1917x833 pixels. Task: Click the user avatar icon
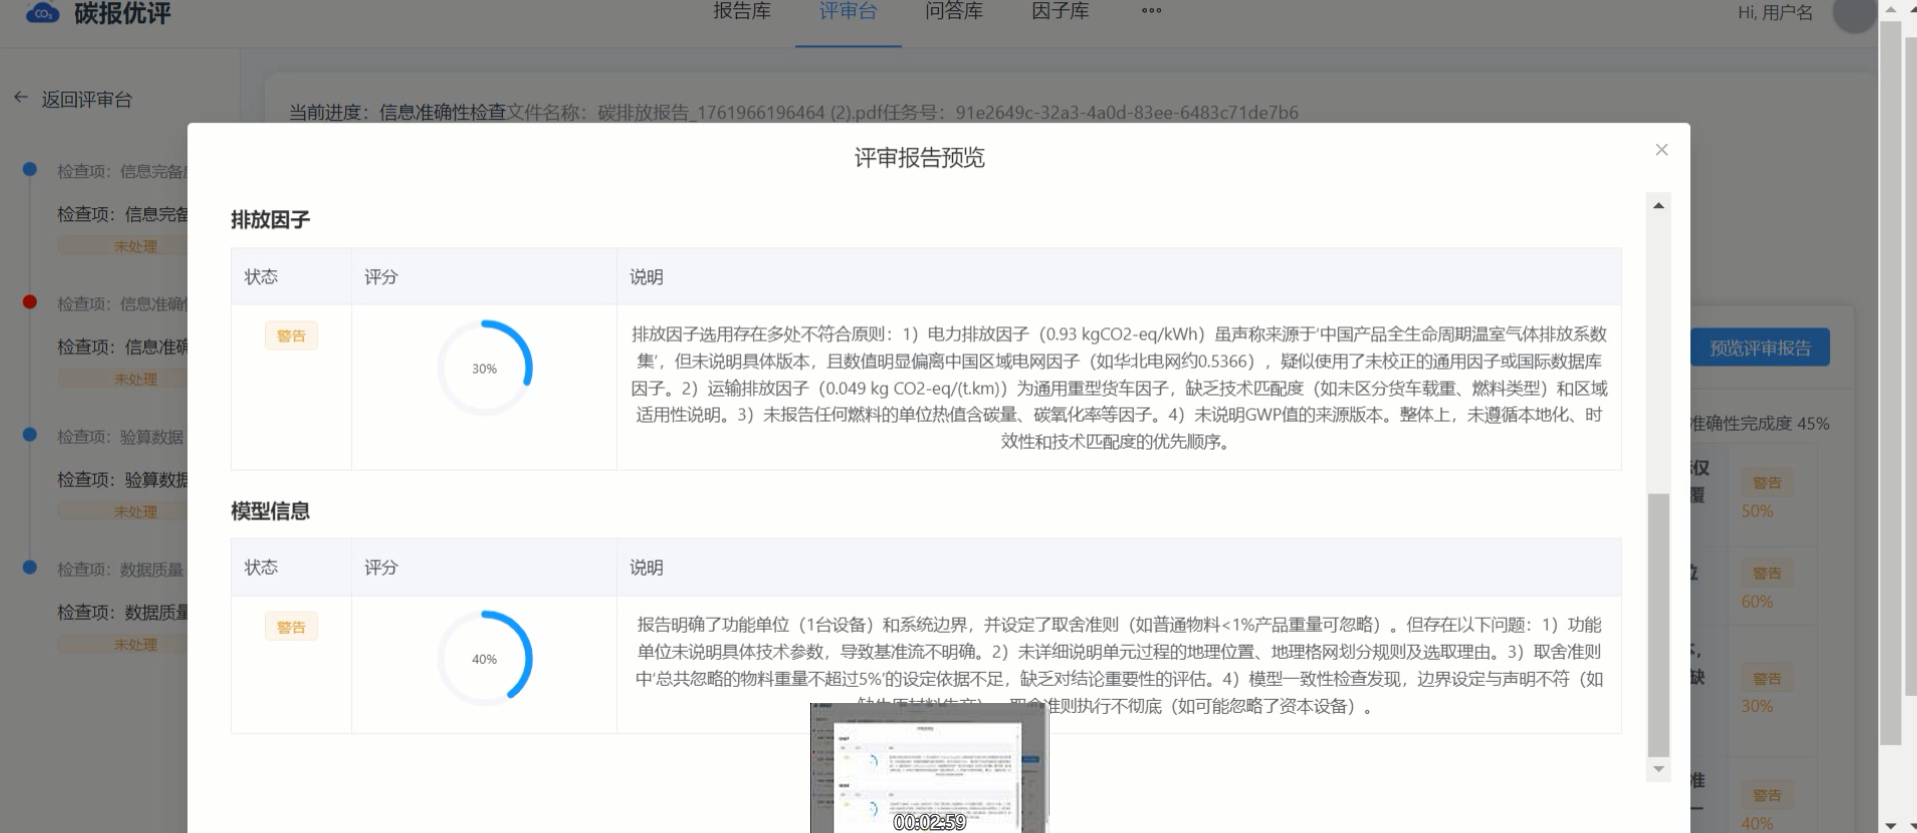1852,14
